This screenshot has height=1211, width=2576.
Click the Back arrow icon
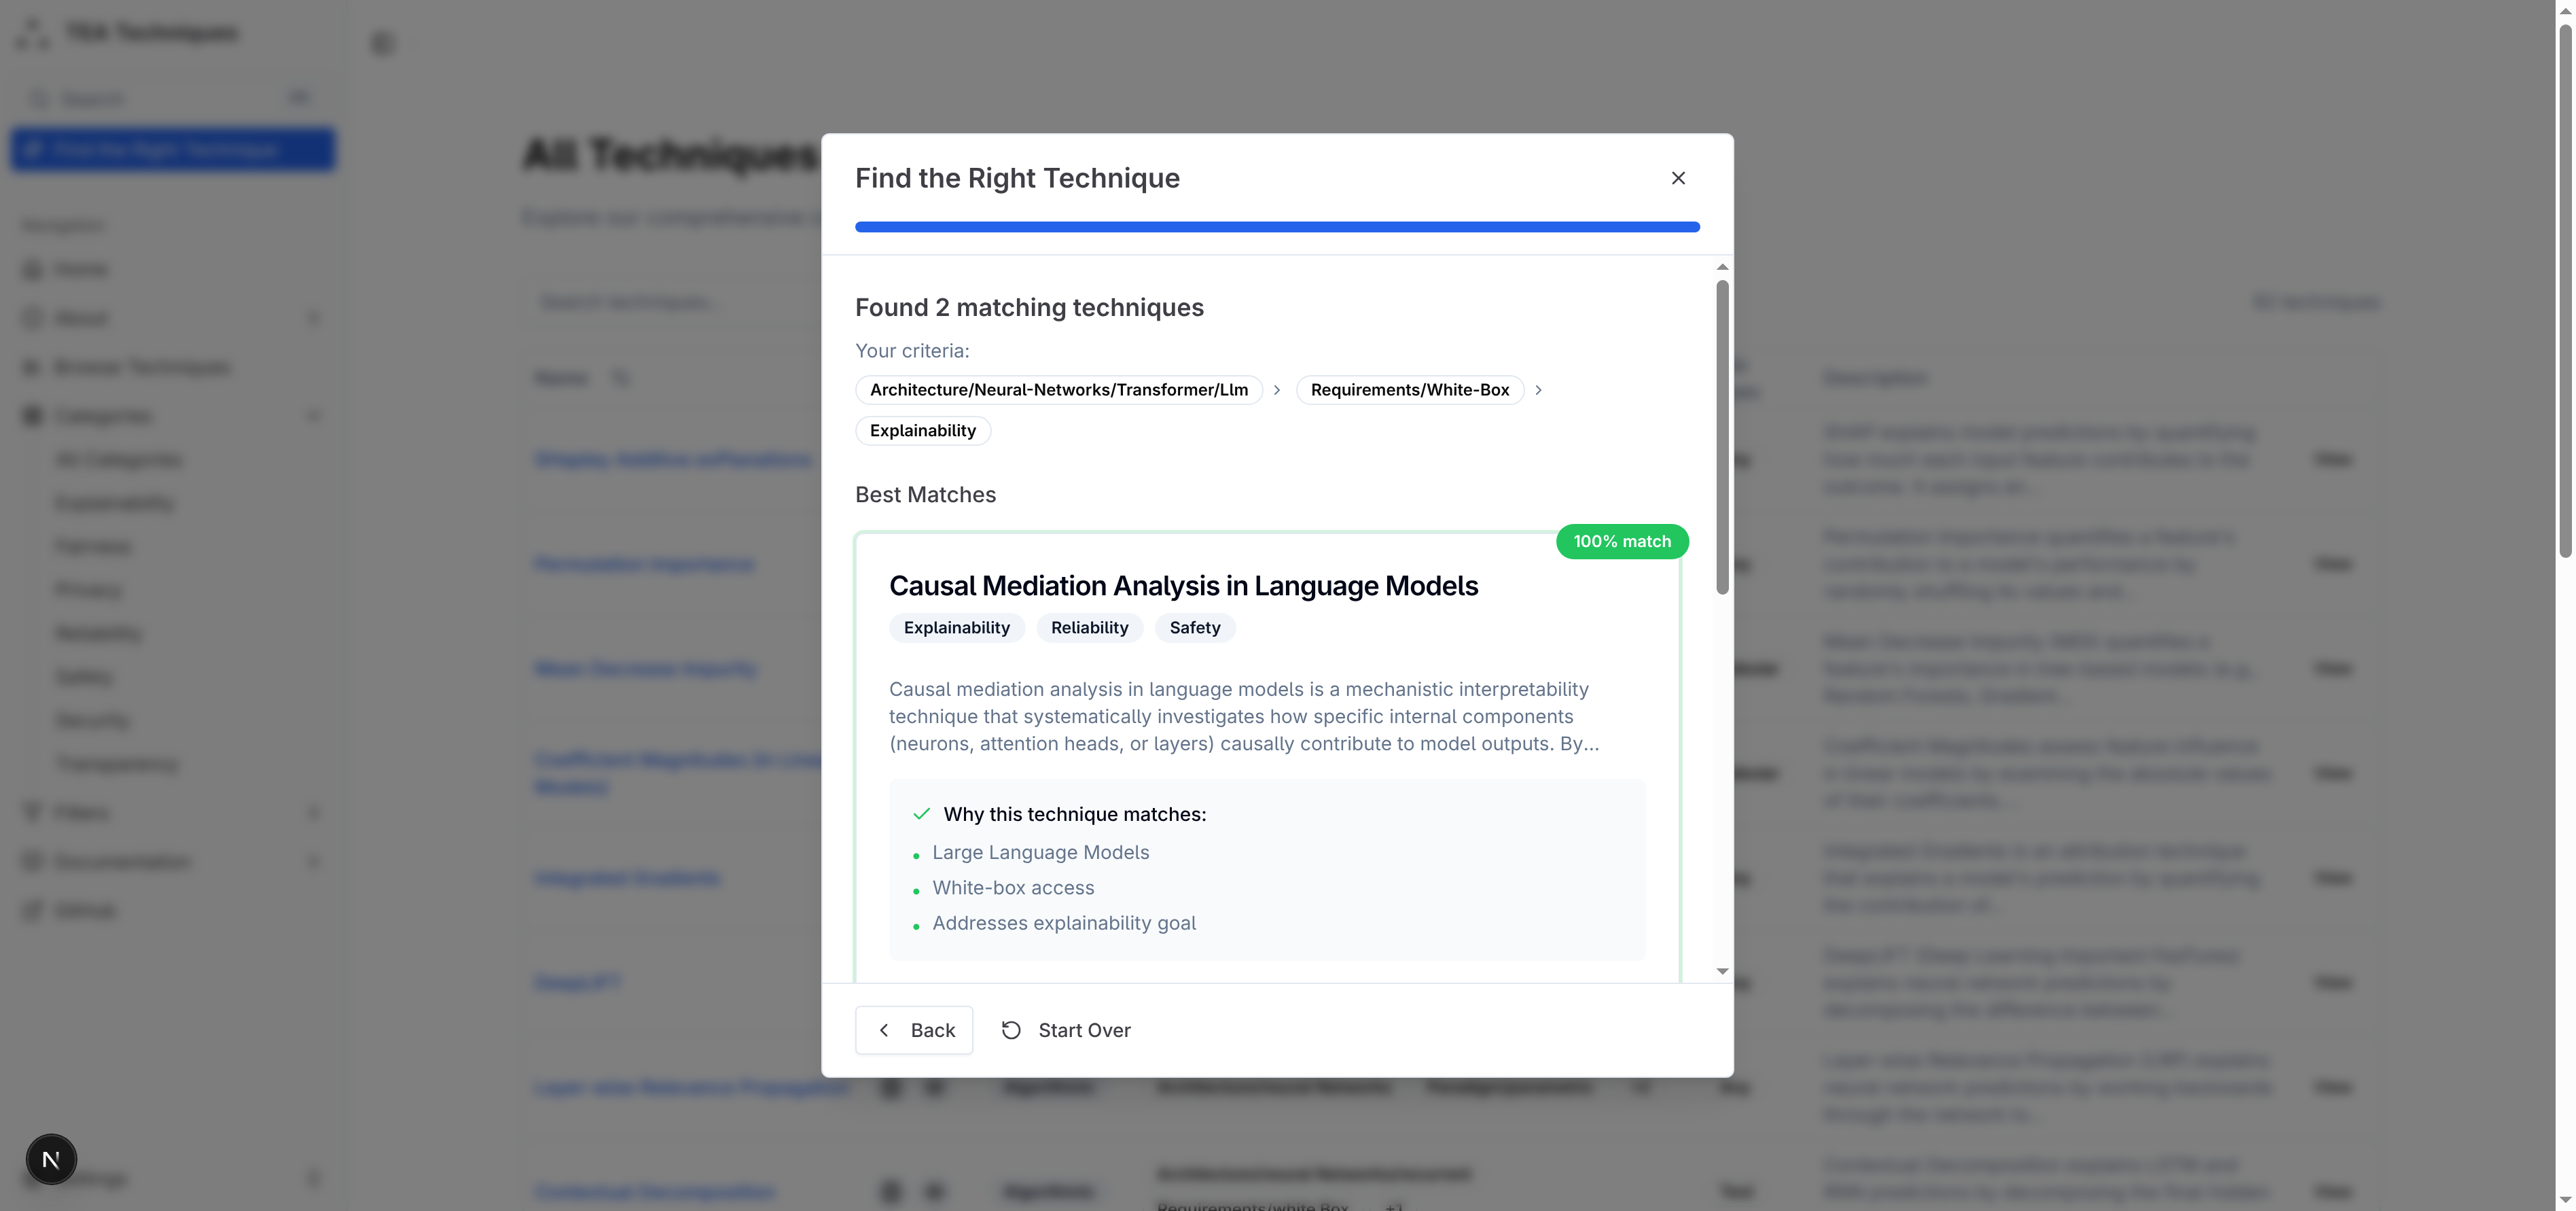tap(884, 1030)
